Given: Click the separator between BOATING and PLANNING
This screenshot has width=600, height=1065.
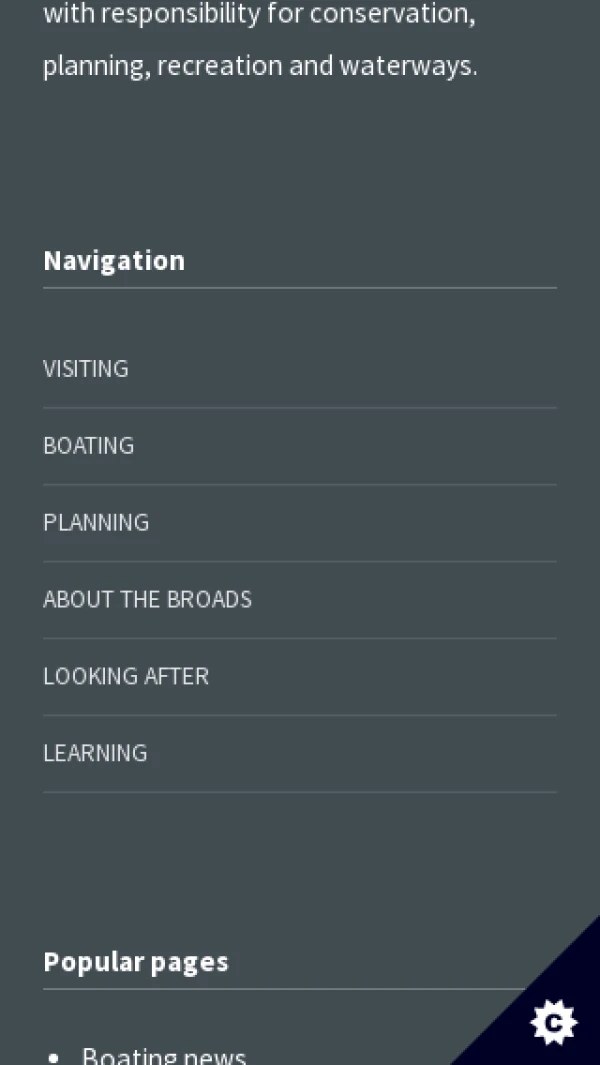Looking at the screenshot, I should (300, 485).
